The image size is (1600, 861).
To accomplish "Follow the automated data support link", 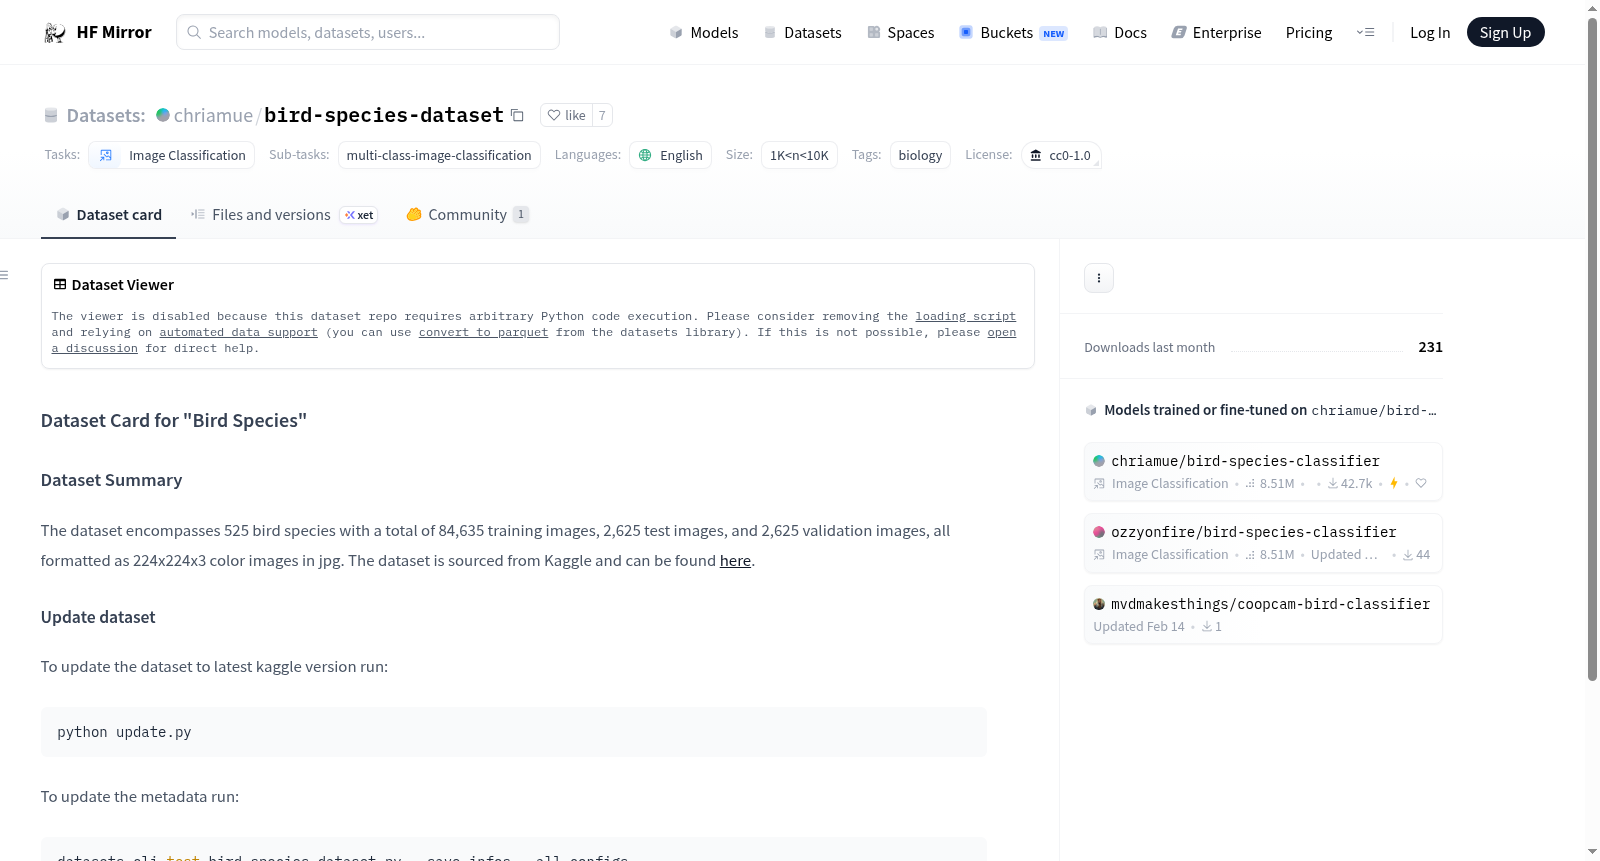I will 239,332.
